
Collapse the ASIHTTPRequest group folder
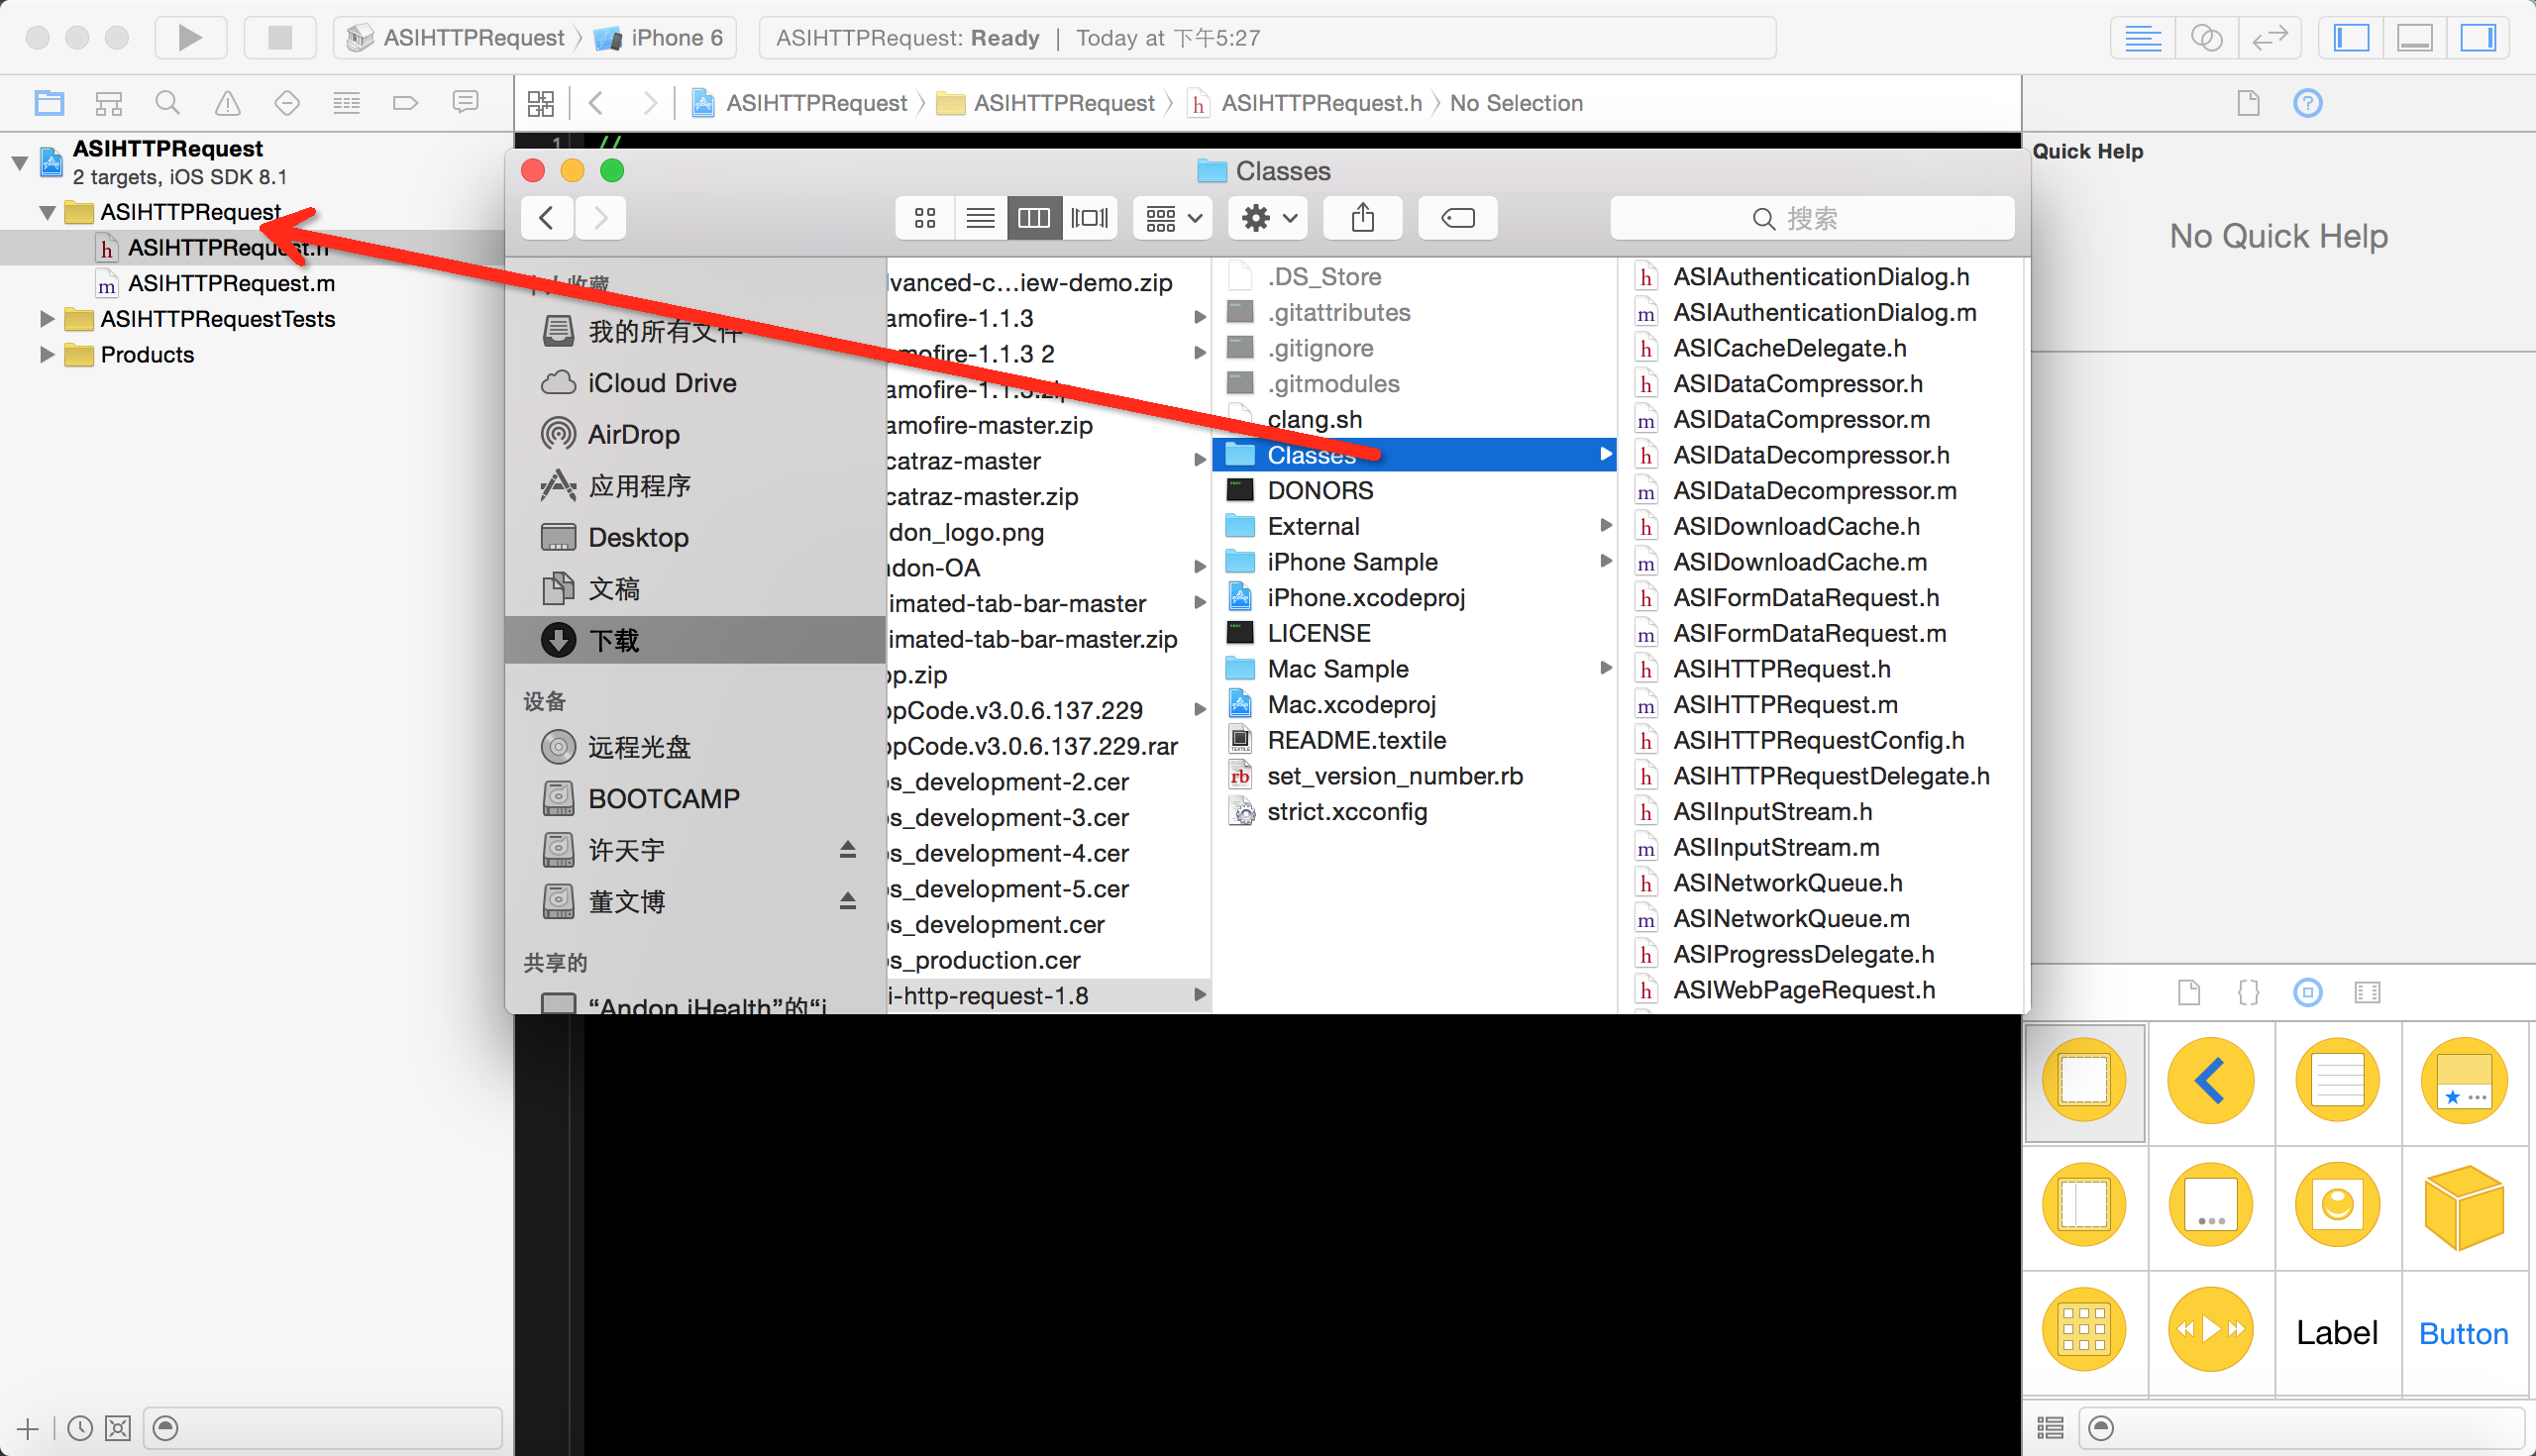[47, 212]
